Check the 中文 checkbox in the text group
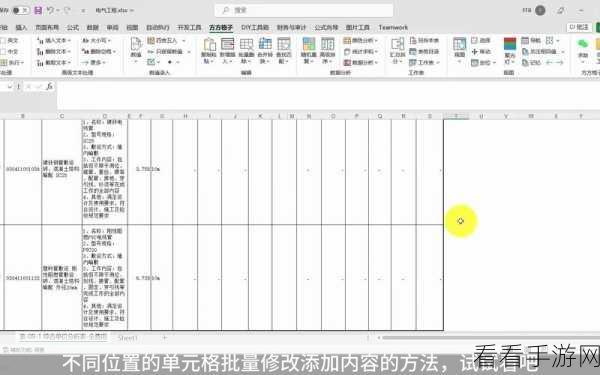600x375 pixels. [3, 51]
